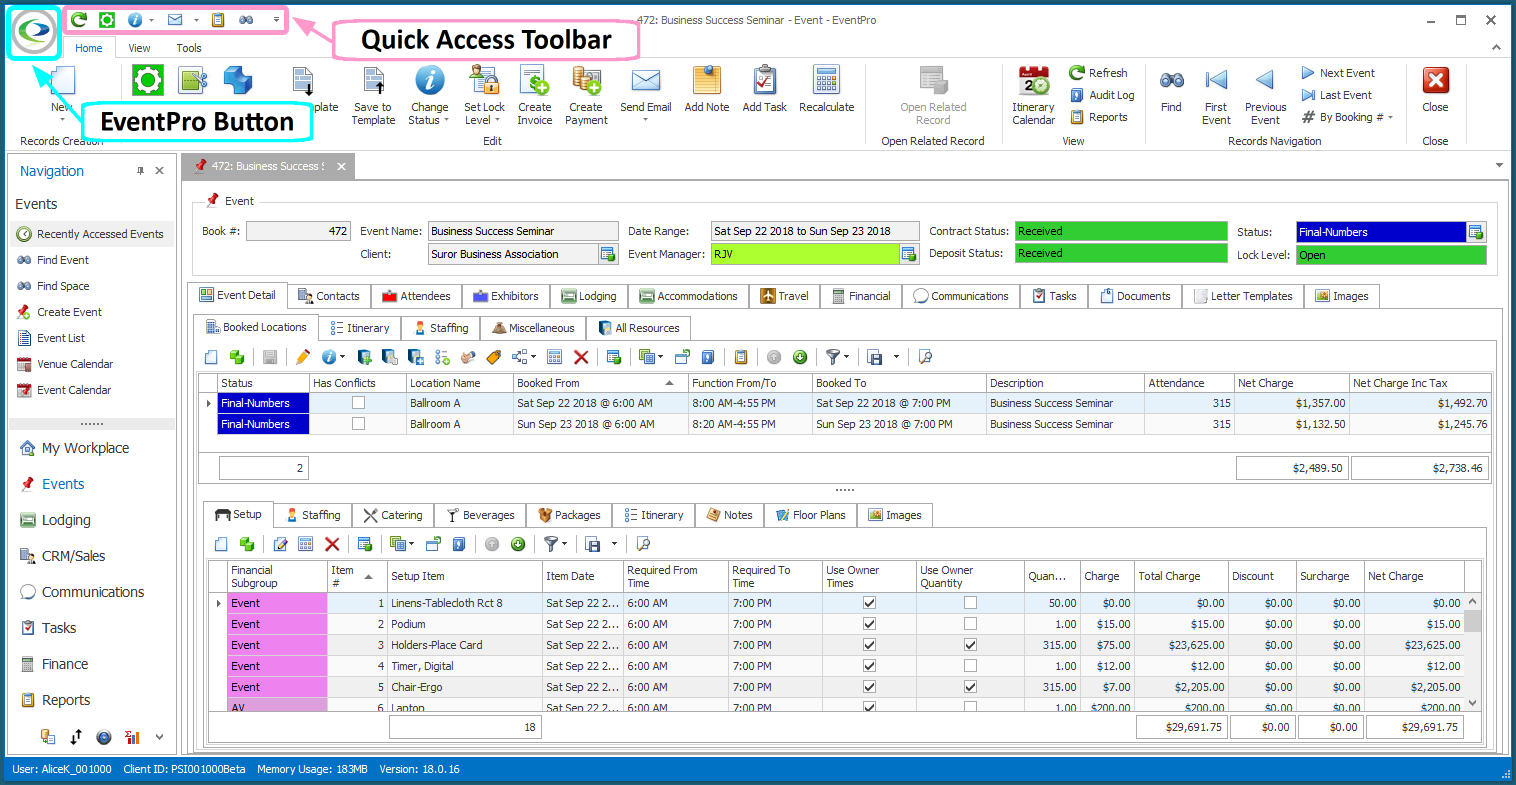The width and height of the screenshot is (1516, 785).
Task: Click Last Event button
Action: (x=1336, y=95)
